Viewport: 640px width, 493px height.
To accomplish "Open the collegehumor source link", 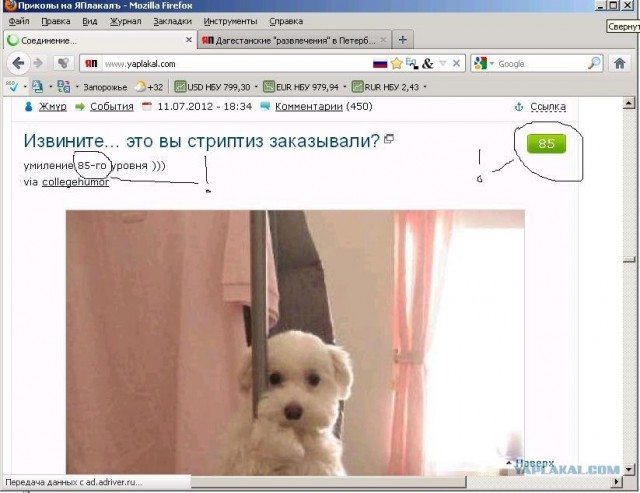I will [75, 182].
